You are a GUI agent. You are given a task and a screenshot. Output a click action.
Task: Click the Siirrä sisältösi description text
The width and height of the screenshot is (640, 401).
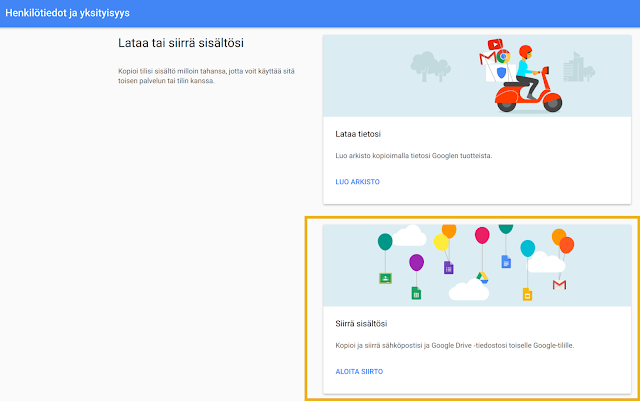click(454, 345)
